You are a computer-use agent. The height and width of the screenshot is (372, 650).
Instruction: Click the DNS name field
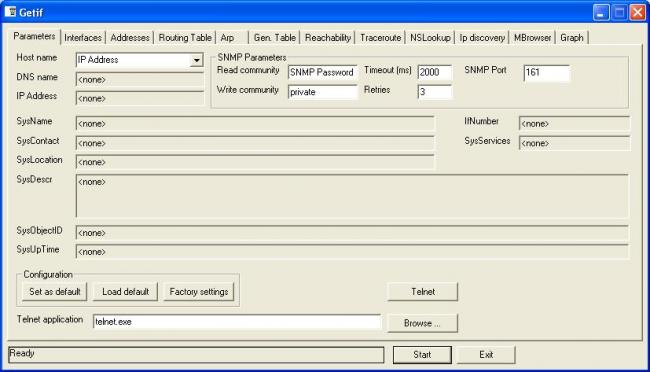(x=140, y=79)
